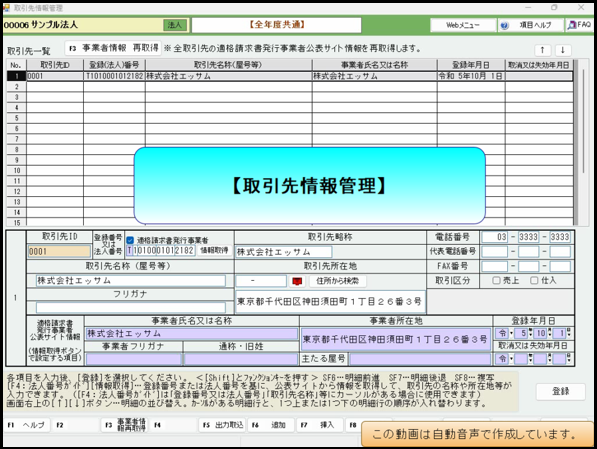The image size is (597, 449).
Task: Click 00006 サンプル法人 company name
Action: [x=41, y=25]
